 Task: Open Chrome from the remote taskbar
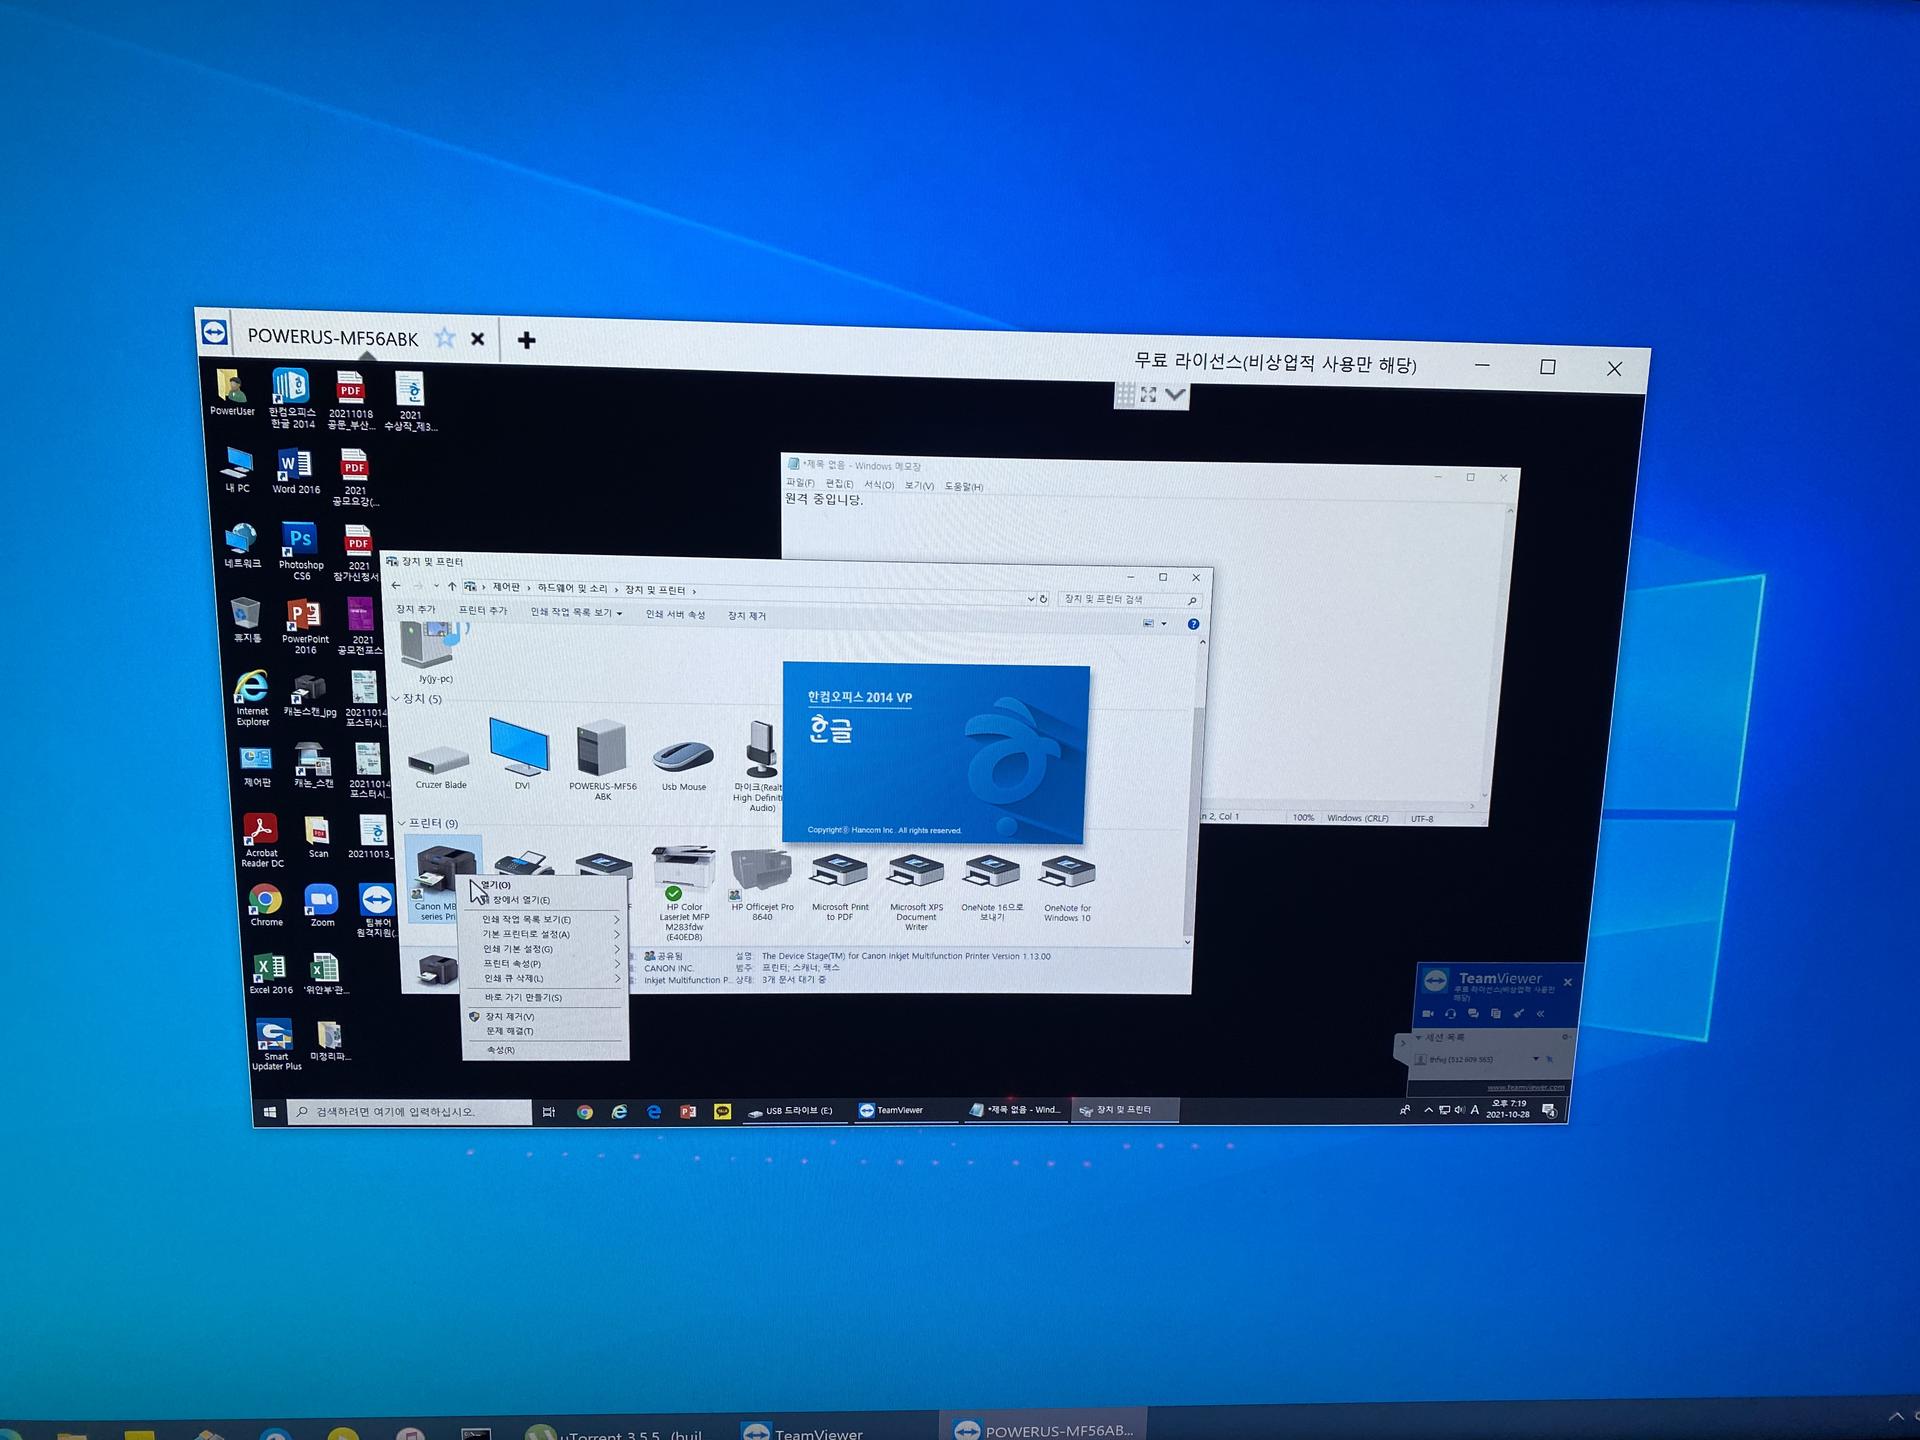pos(585,1112)
